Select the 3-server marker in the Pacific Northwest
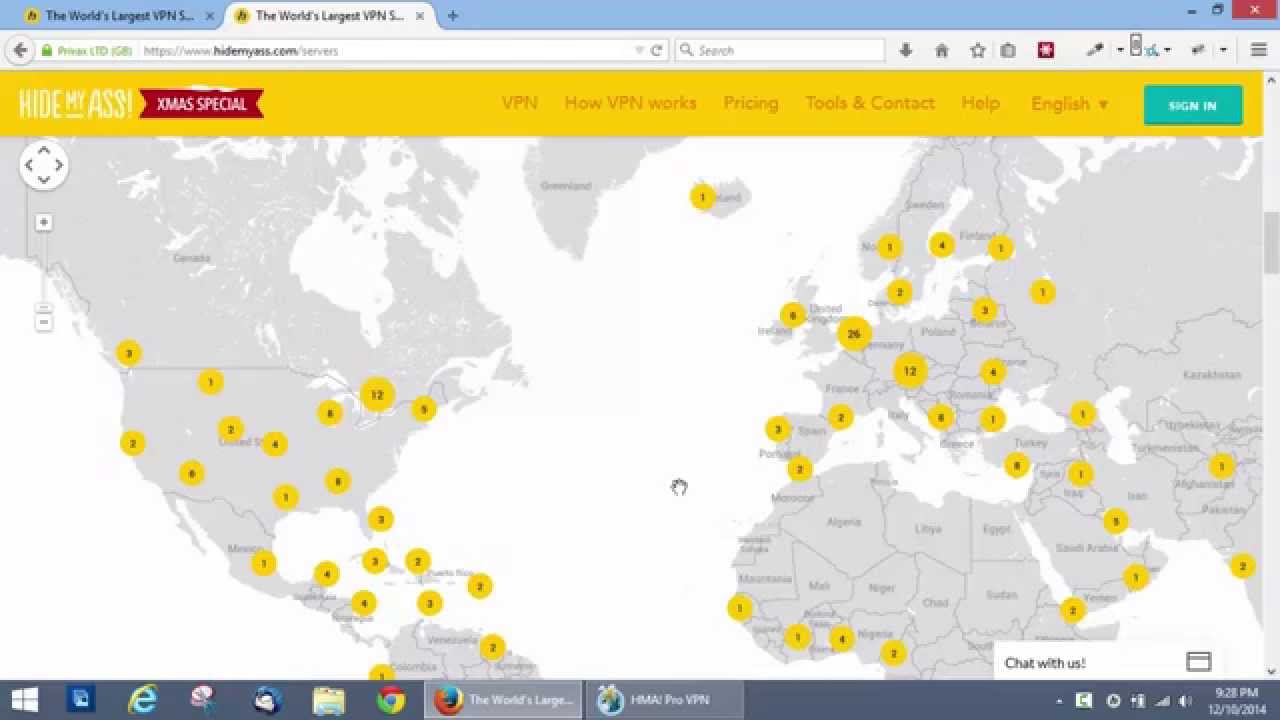 (x=127, y=352)
